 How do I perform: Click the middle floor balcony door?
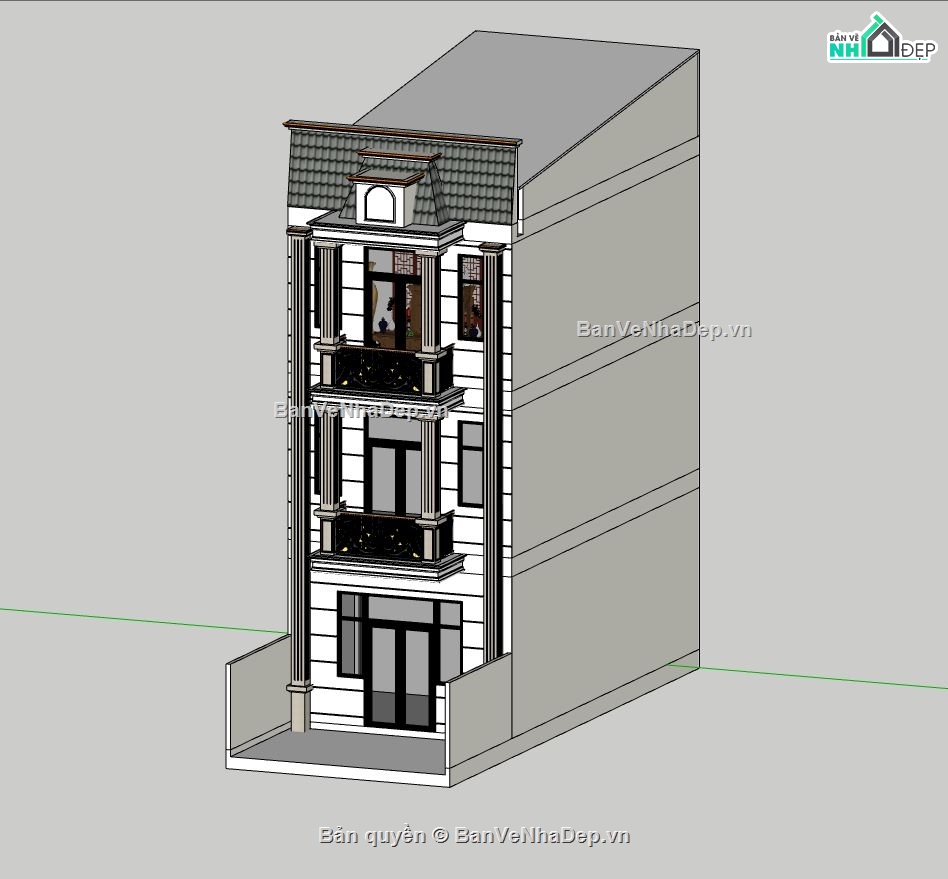point(393,468)
